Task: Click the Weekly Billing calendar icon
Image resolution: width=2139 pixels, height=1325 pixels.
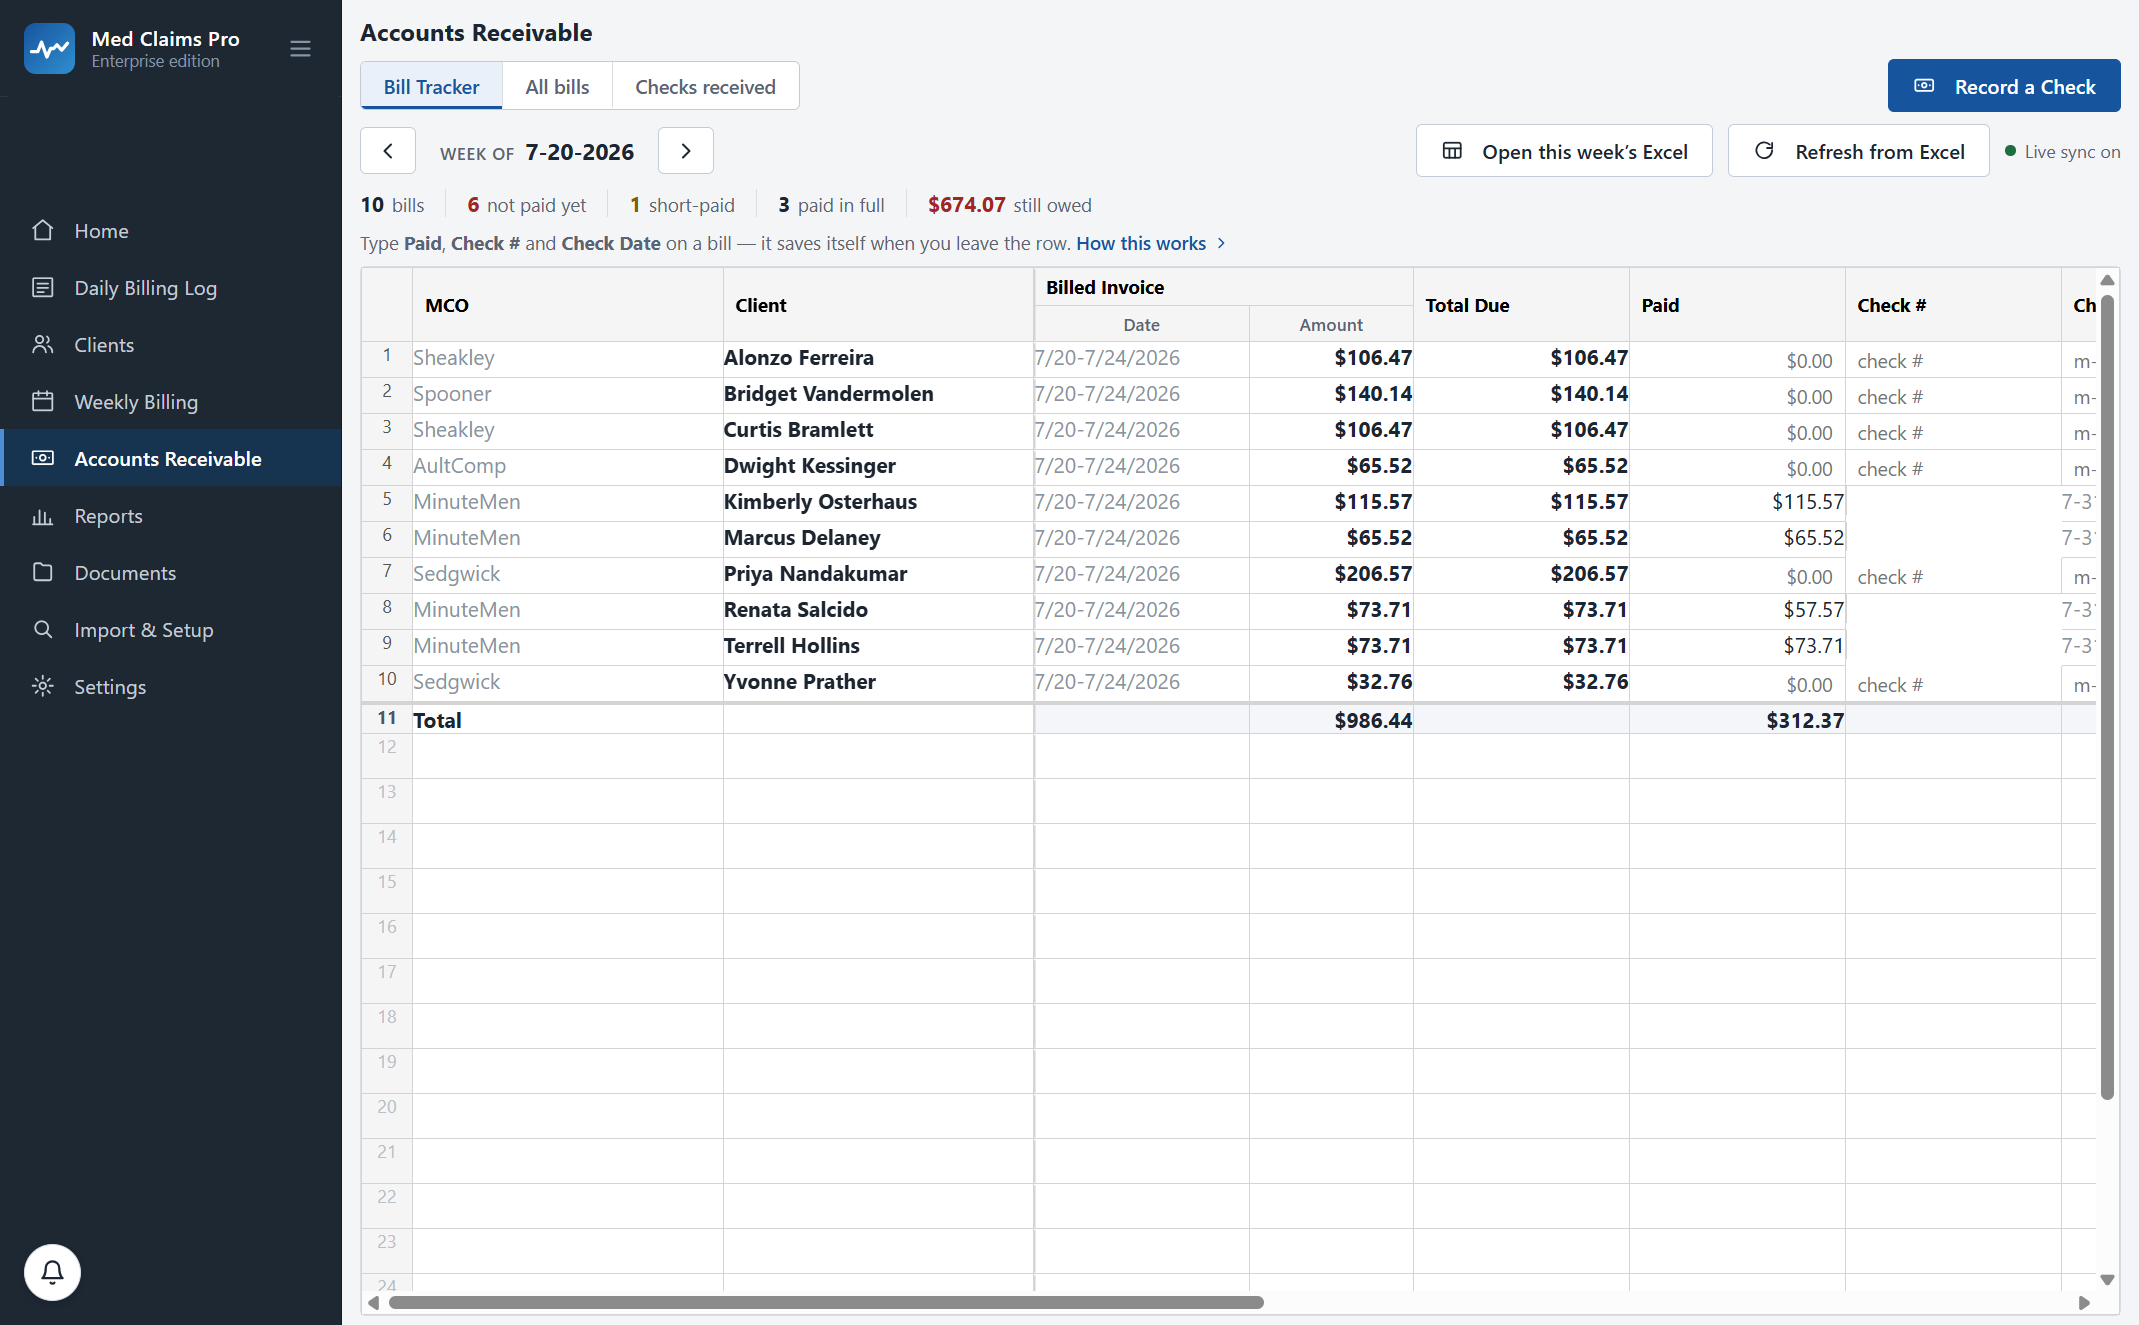Action: (x=43, y=401)
